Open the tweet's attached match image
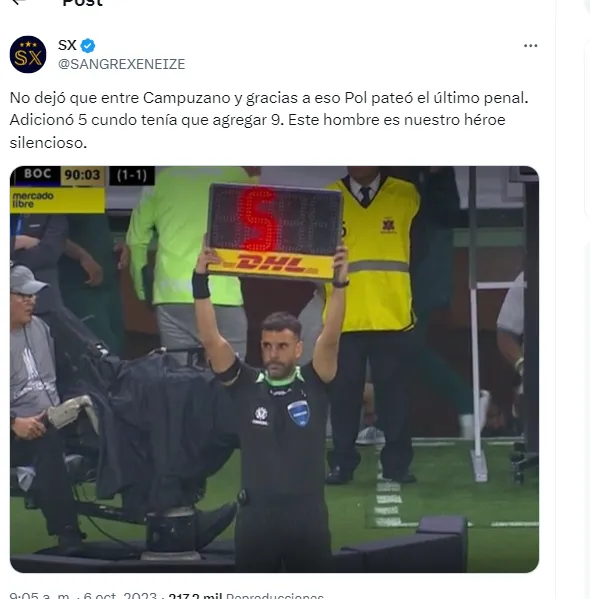The height and width of the screenshot is (599, 590). coord(274,369)
